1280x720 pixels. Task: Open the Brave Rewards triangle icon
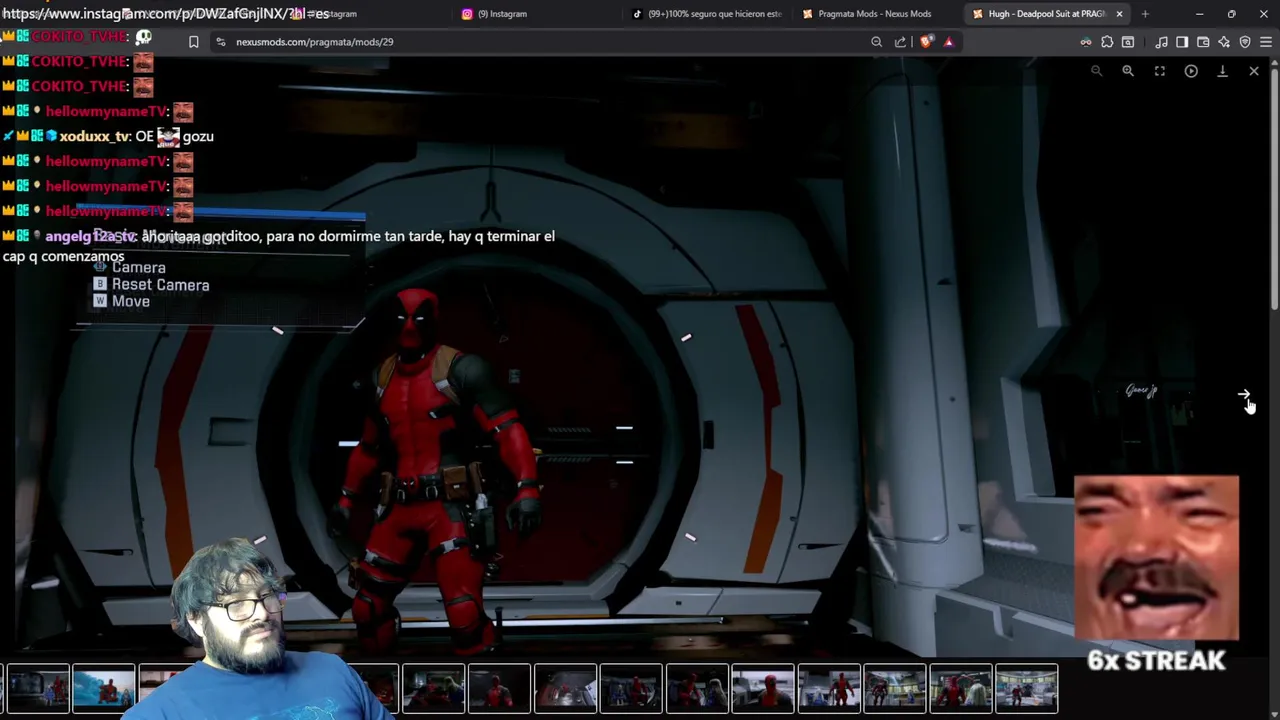coord(949,42)
